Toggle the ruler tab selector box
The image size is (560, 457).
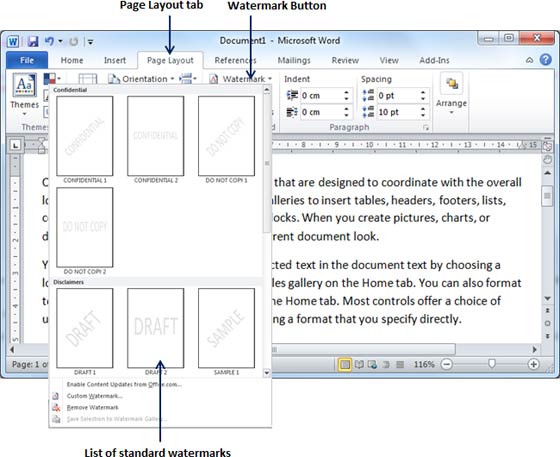[x=15, y=145]
